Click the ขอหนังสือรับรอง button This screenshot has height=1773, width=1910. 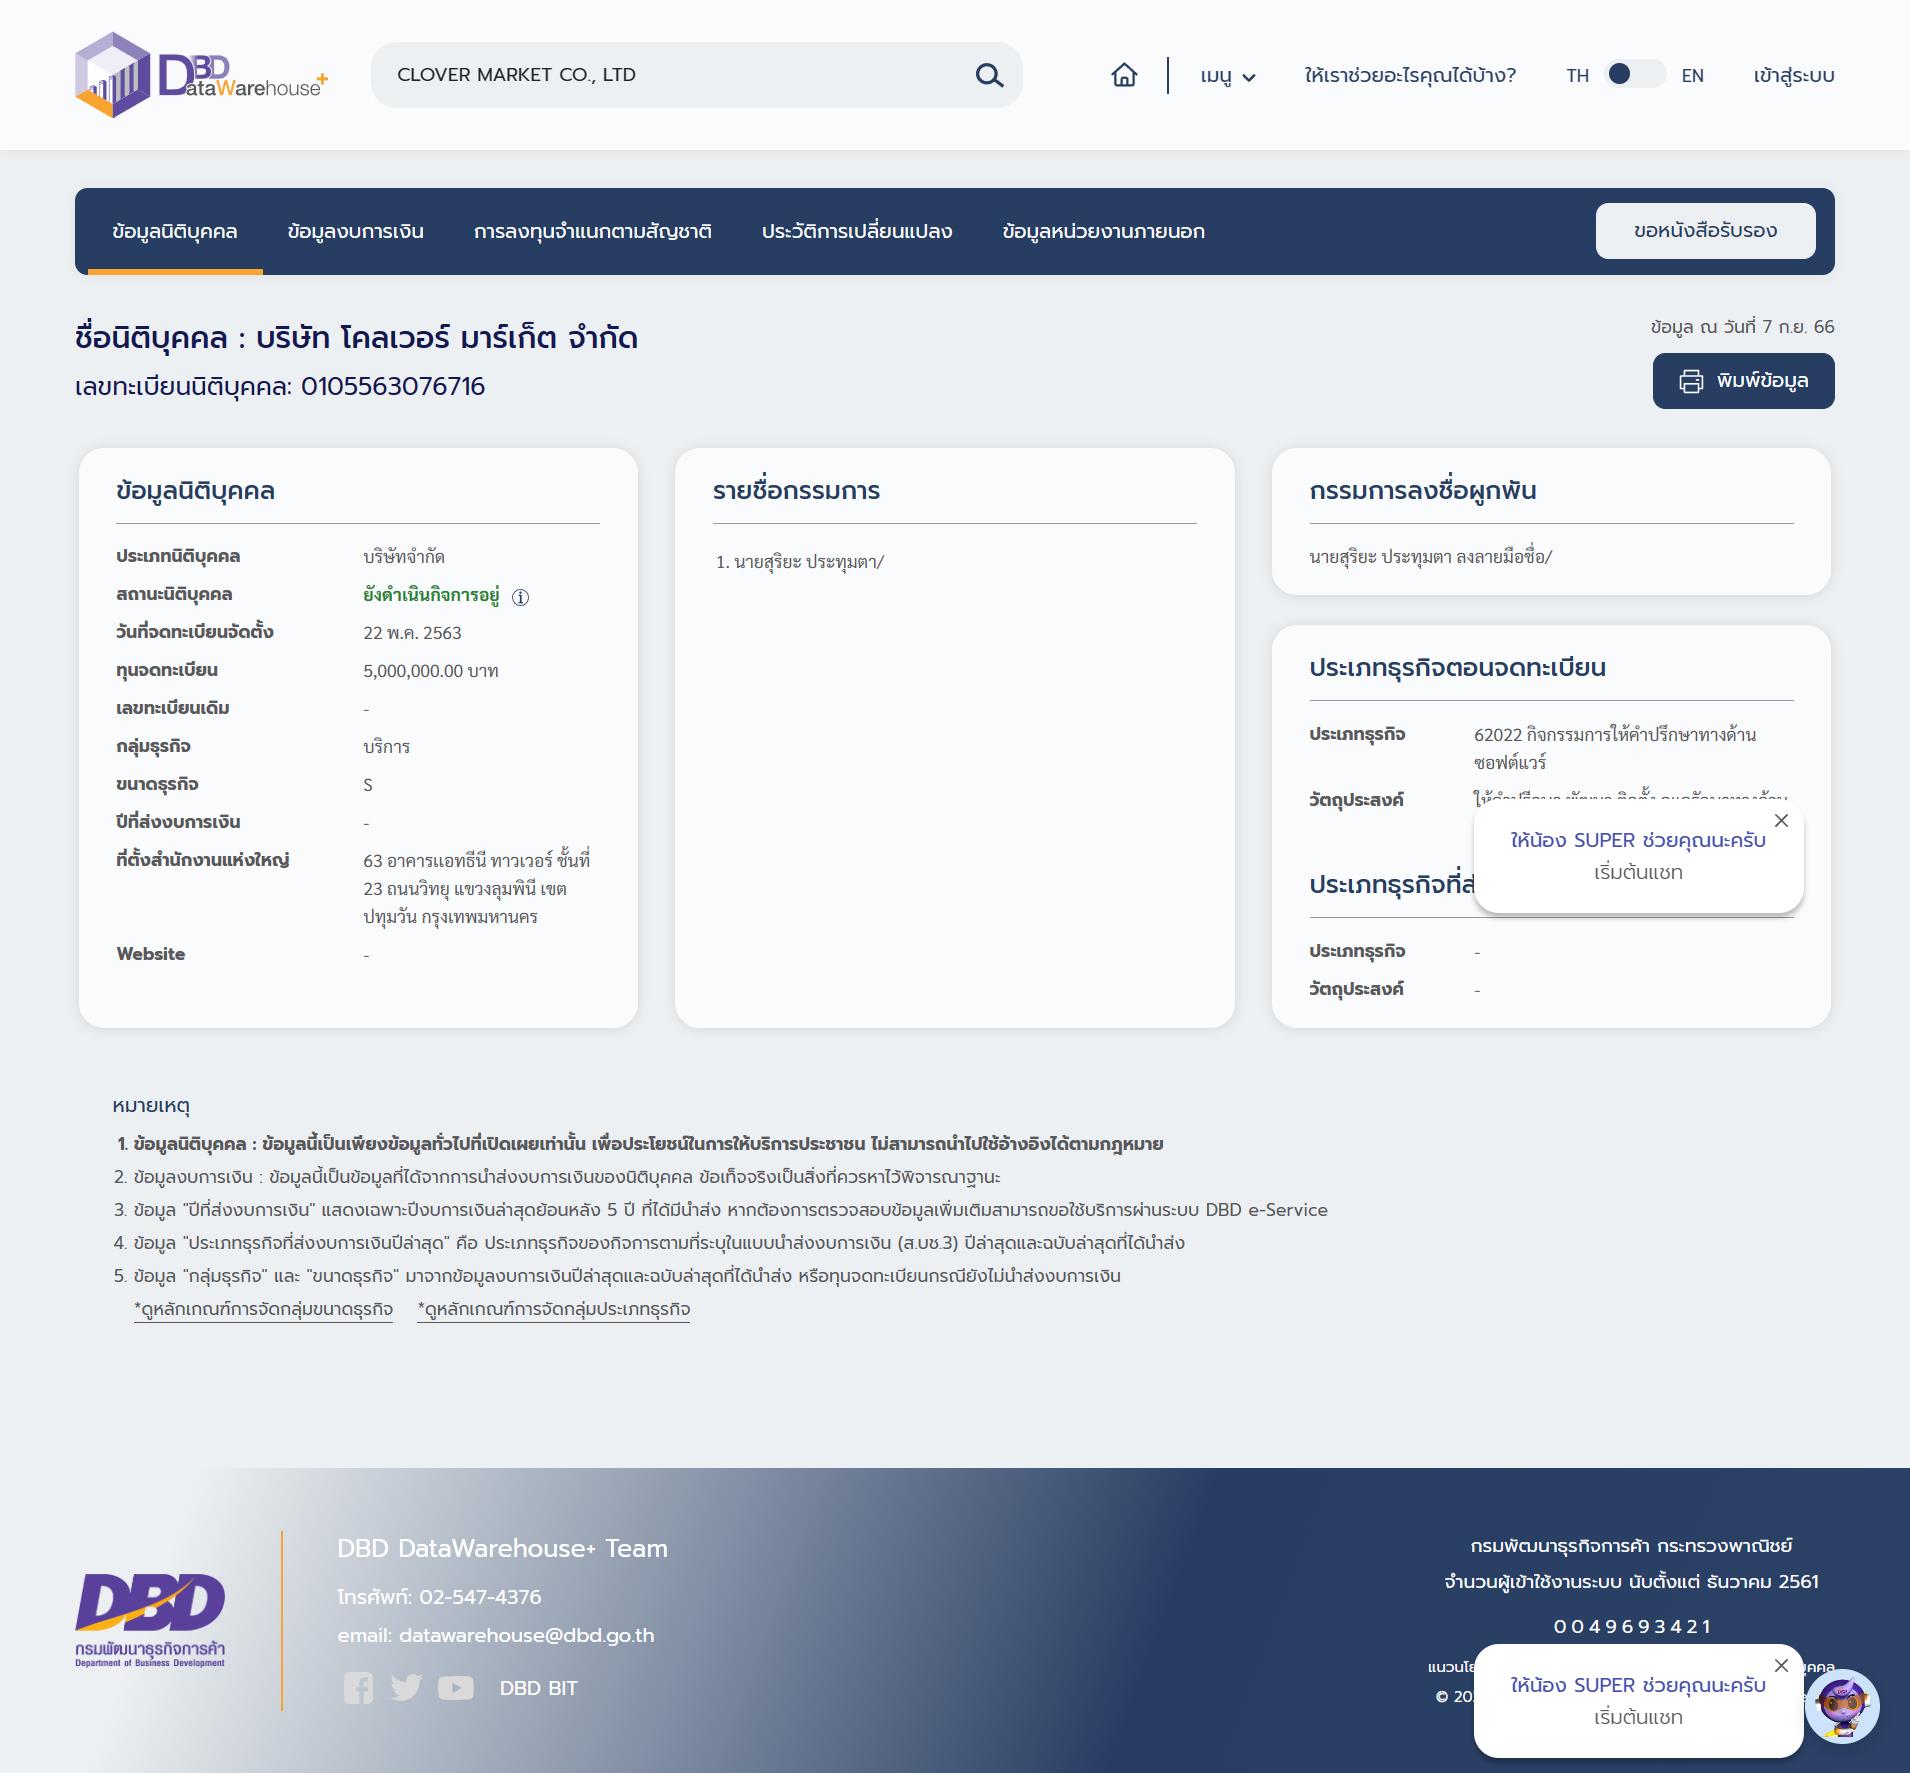1705,231
